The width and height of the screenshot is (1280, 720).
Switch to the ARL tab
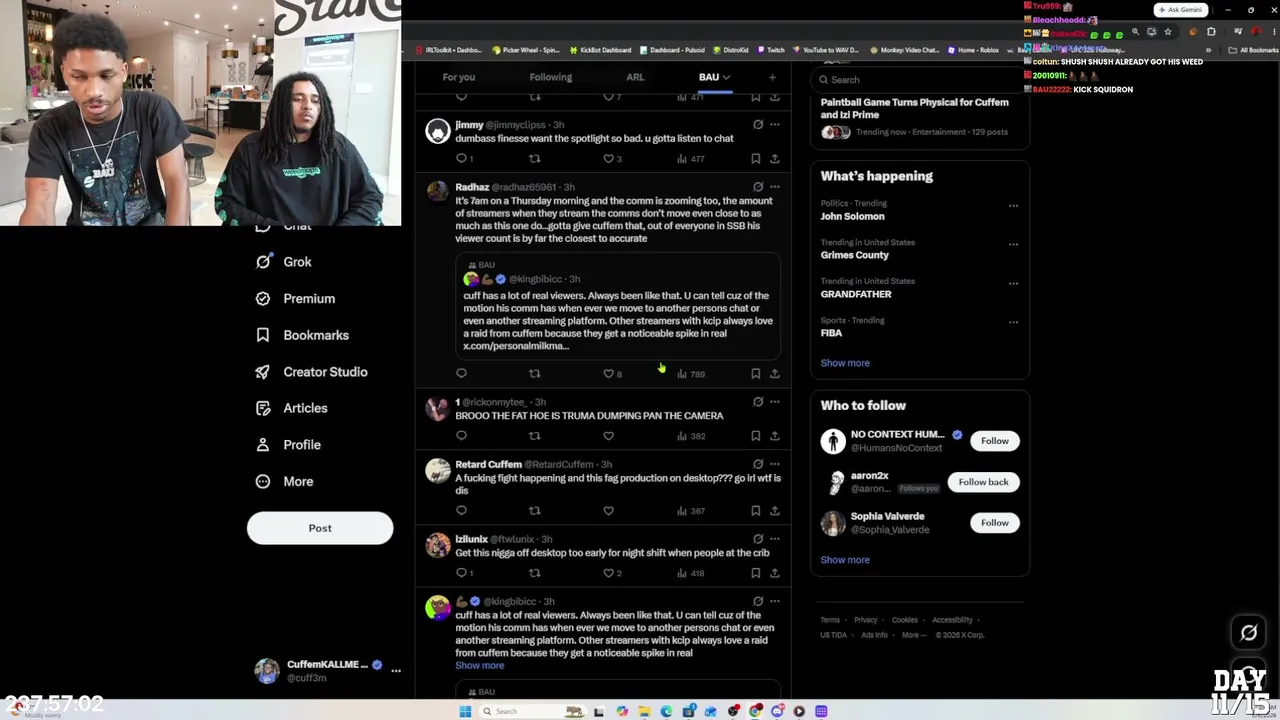point(635,77)
